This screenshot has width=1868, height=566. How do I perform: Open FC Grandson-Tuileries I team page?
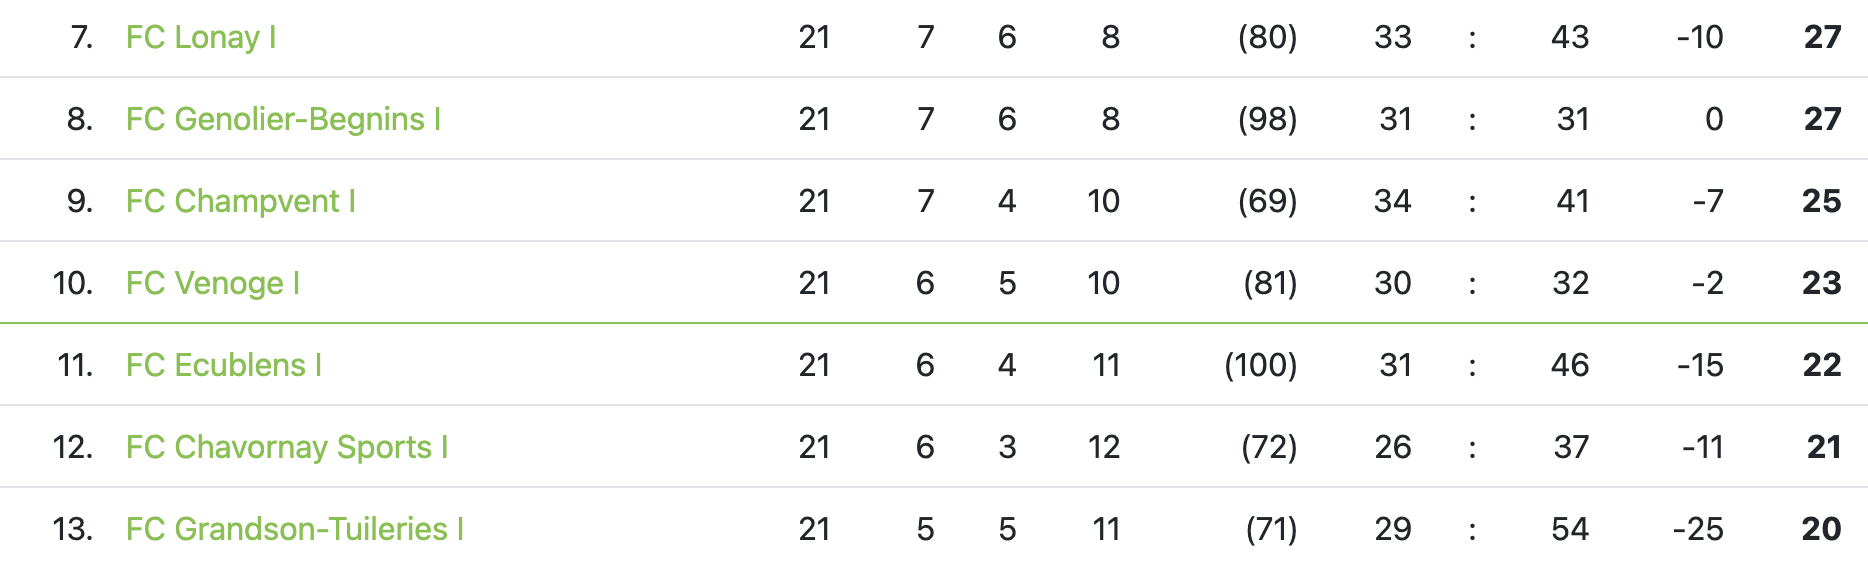coord(294,529)
